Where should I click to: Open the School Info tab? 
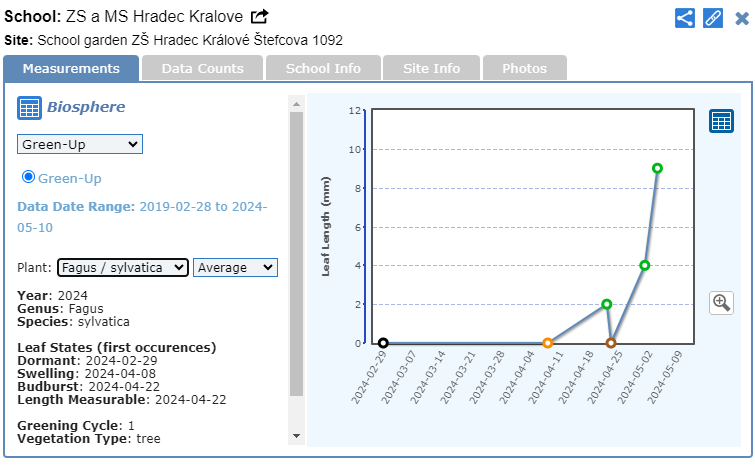[x=323, y=68]
